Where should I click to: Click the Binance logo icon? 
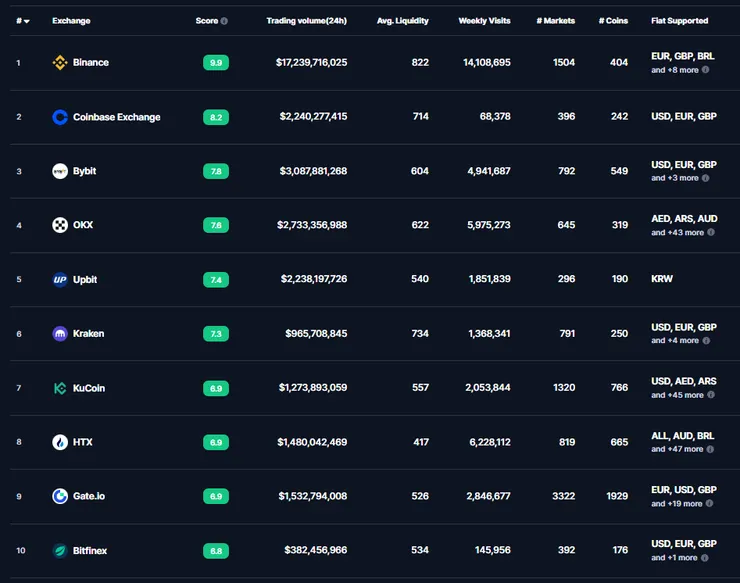[x=60, y=62]
